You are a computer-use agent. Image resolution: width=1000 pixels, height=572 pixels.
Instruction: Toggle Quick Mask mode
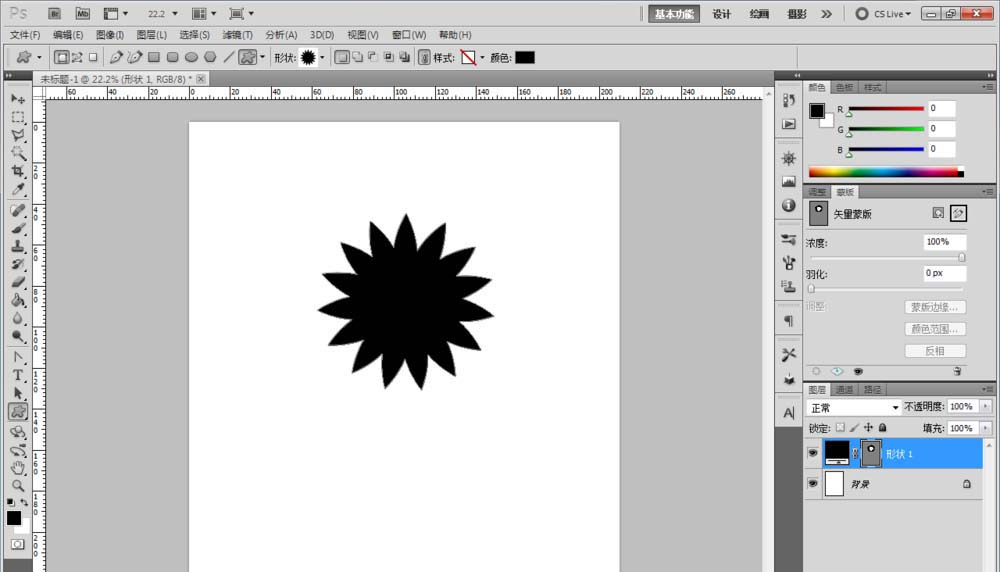pos(17,545)
